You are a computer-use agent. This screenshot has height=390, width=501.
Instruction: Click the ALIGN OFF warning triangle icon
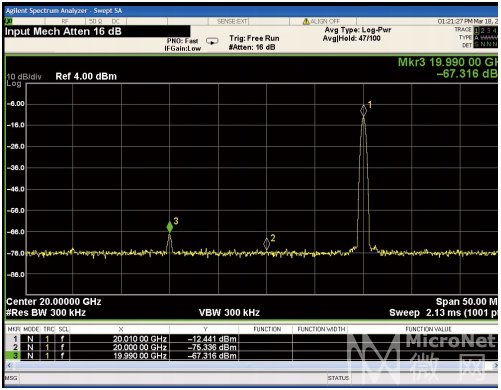pyautogui.click(x=306, y=21)
